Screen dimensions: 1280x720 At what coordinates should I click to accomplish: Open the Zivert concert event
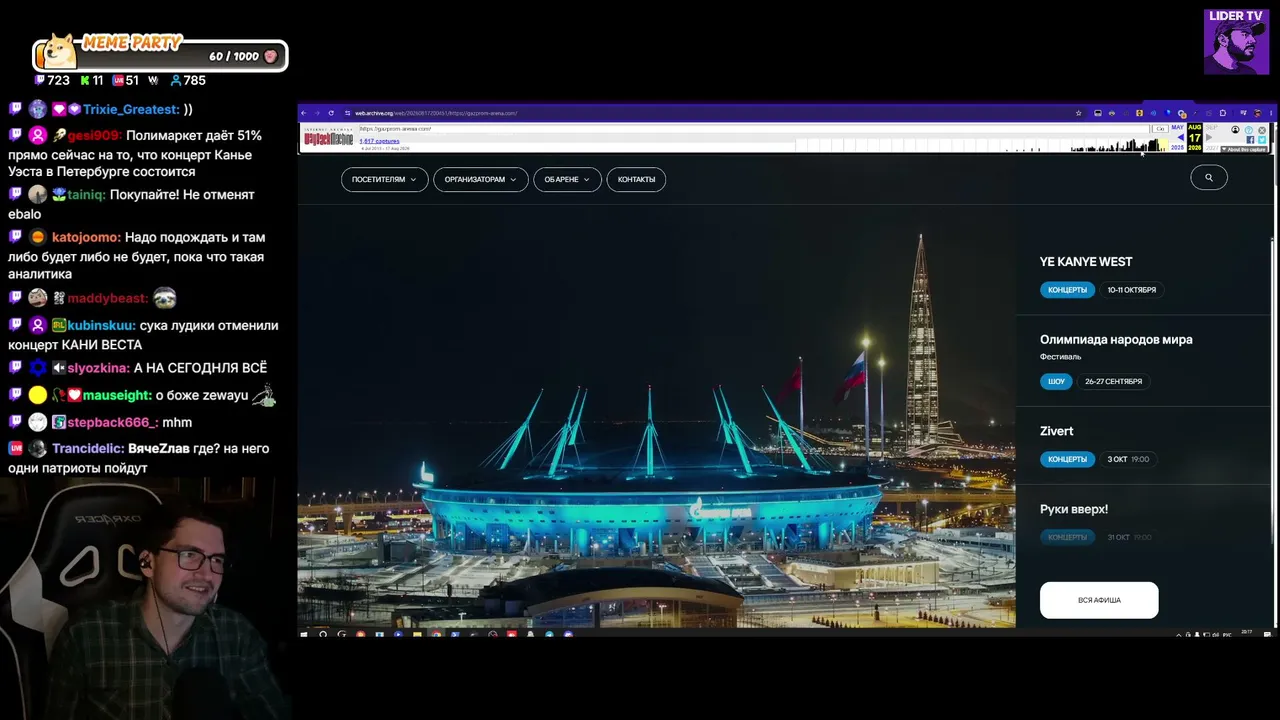pyautogui.click(x=1057, y=431)
